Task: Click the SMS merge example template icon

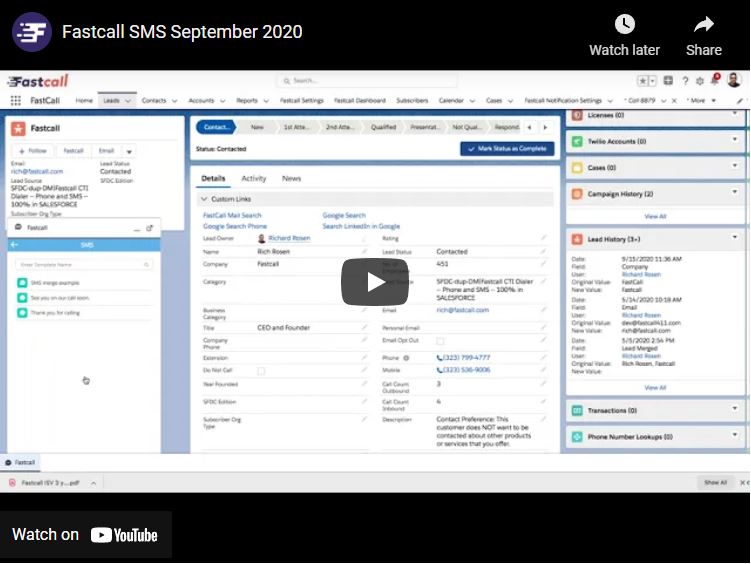Action: click(22, 283)
